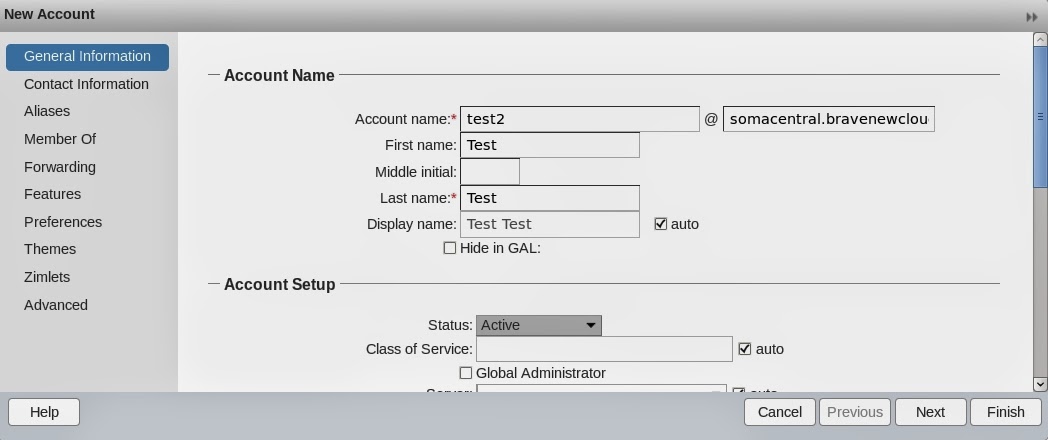
Task: Open Help for the dialog
Action: pyautogui.click(x=44, y=412)
